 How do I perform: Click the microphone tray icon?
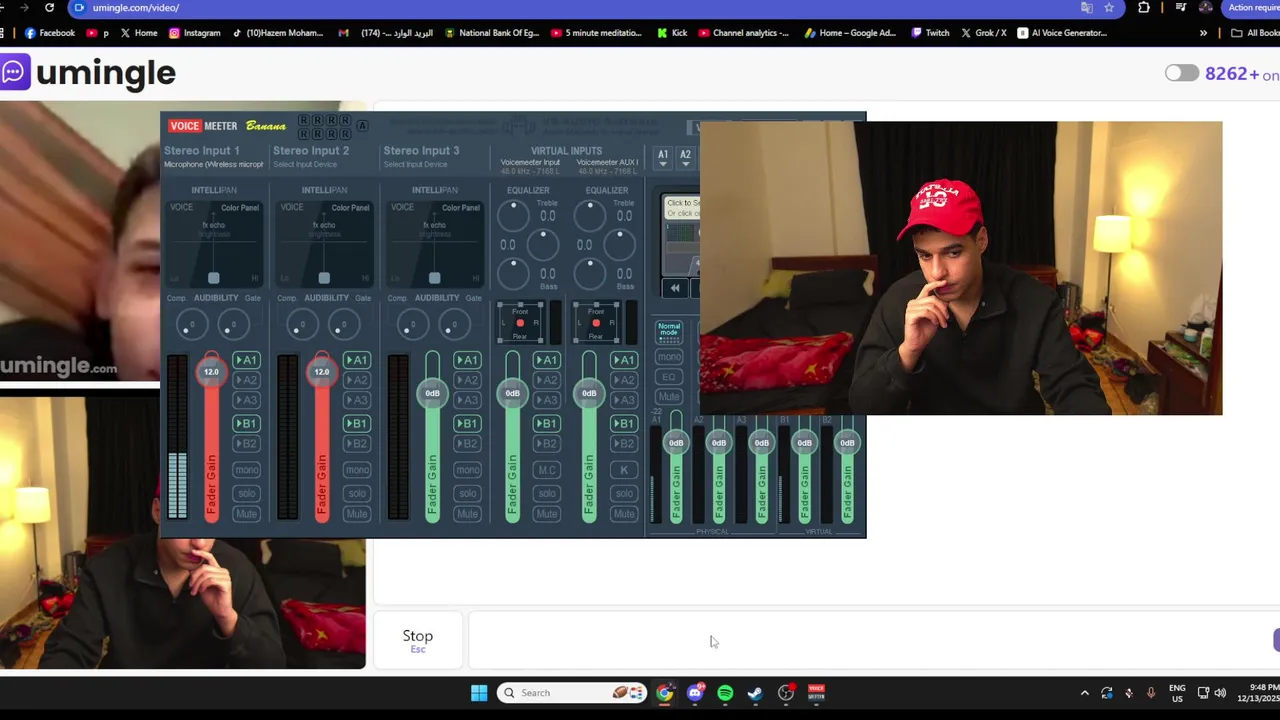point(1151,693)
